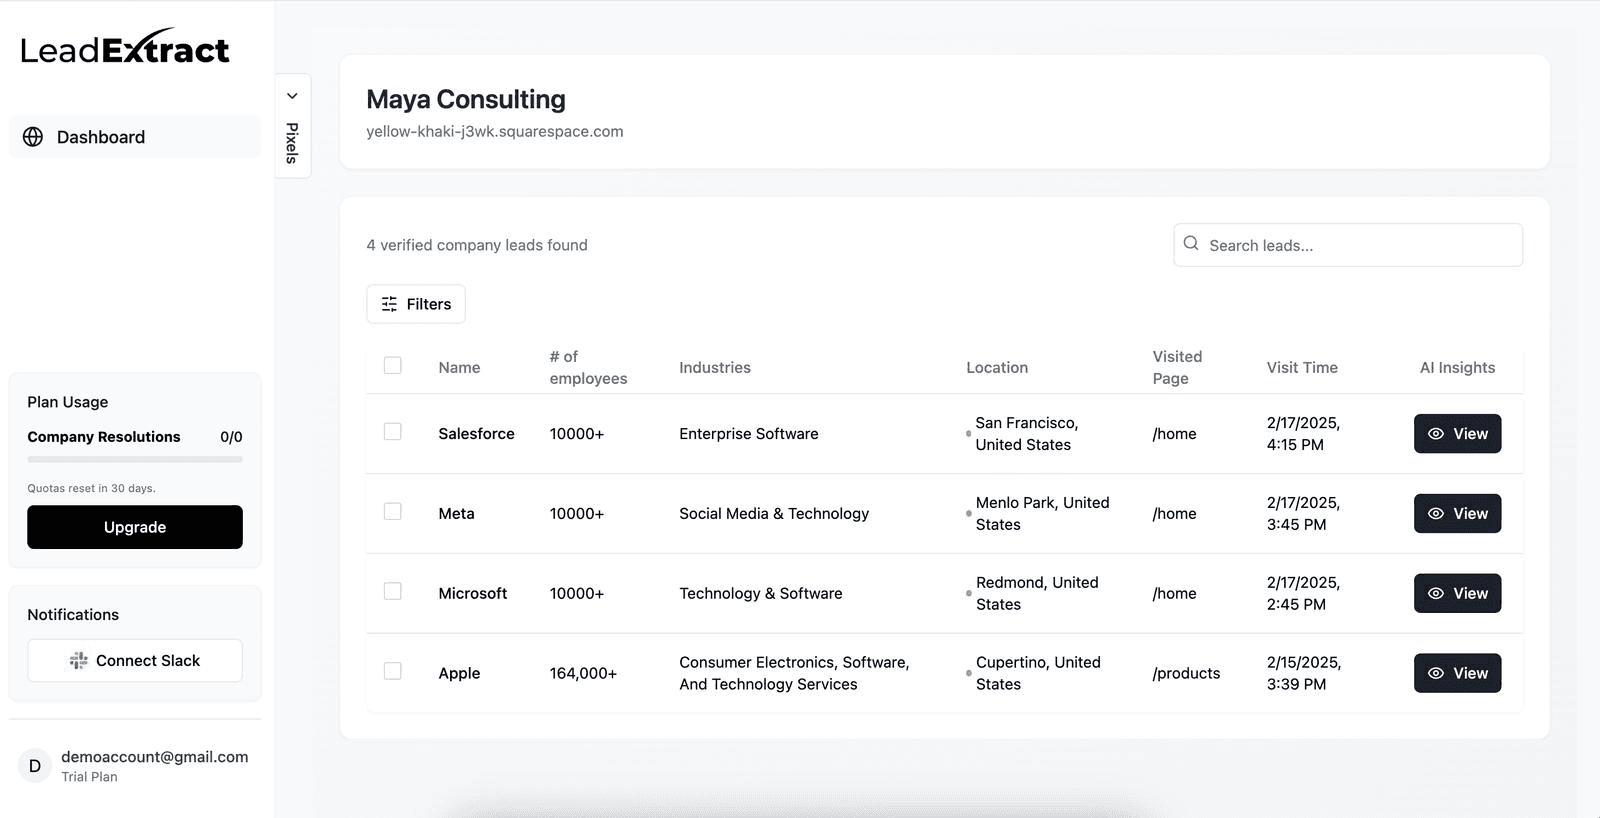Check the Salesforce row checkbox
This screenshot has width=1600, height=818.
(x=393, y=431)
